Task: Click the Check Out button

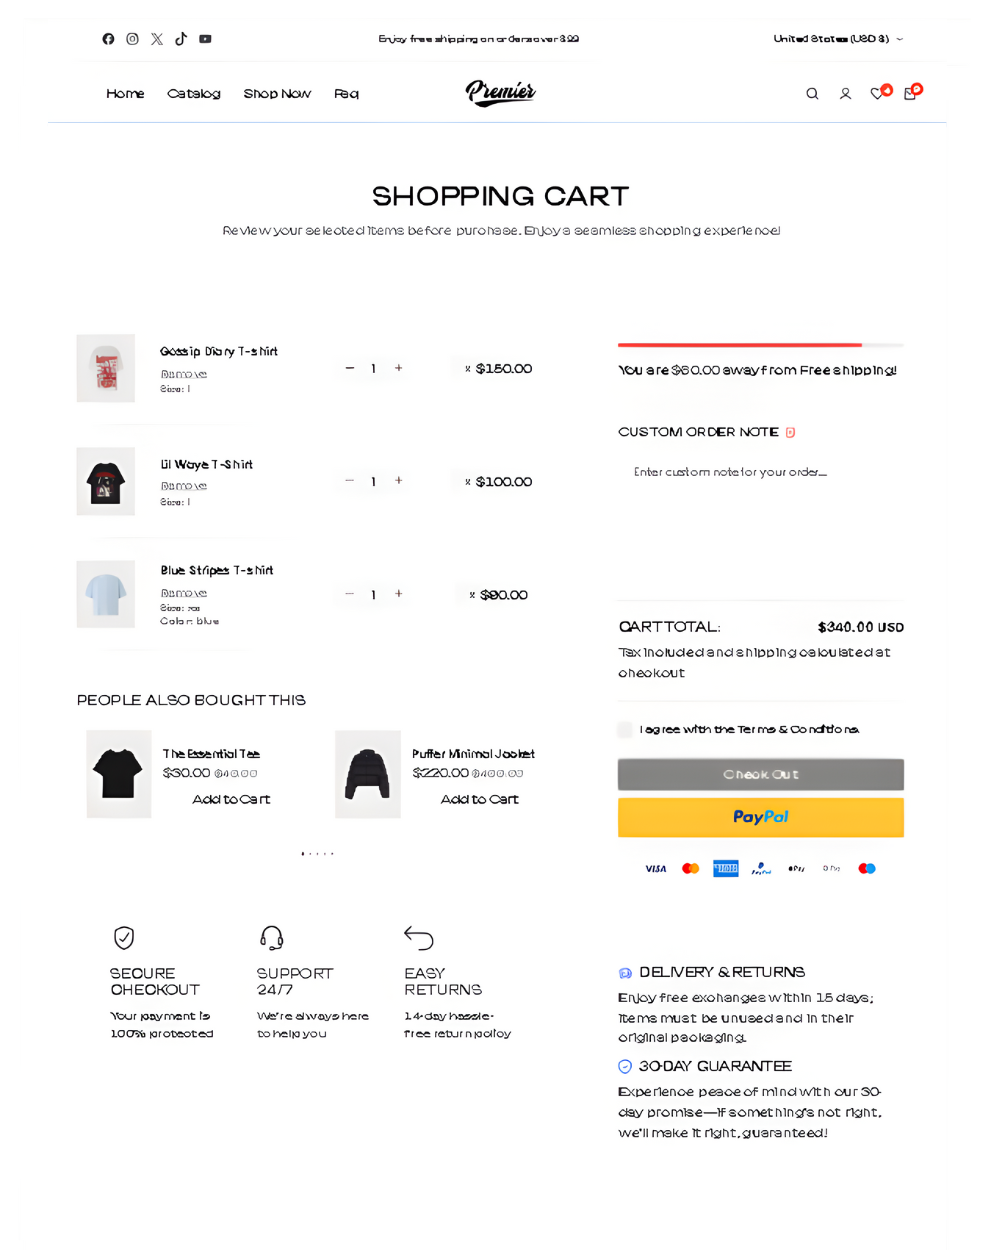Action: (x=760, y=774)
